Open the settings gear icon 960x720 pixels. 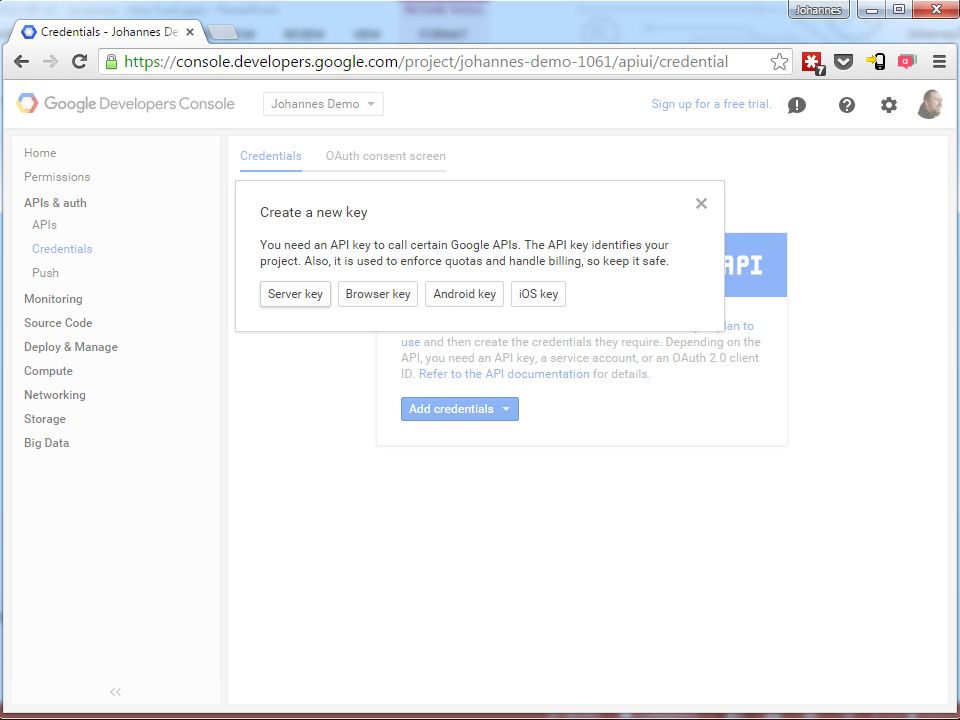click(x=889, y=105)
